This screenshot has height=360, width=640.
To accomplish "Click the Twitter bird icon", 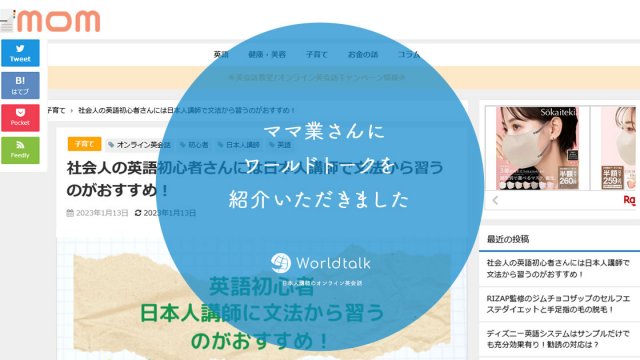I will click(x=20, y=48).
